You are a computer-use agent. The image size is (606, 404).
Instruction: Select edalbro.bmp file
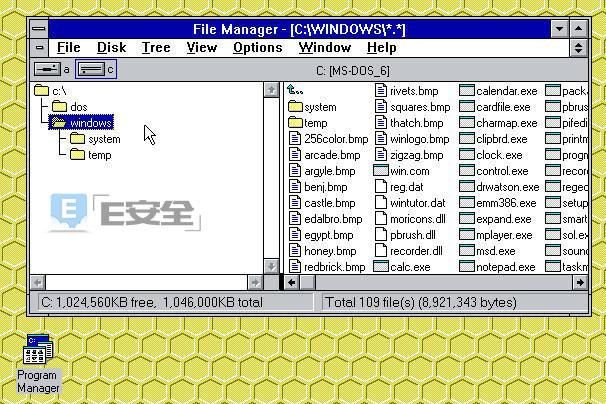click(326, 219)
